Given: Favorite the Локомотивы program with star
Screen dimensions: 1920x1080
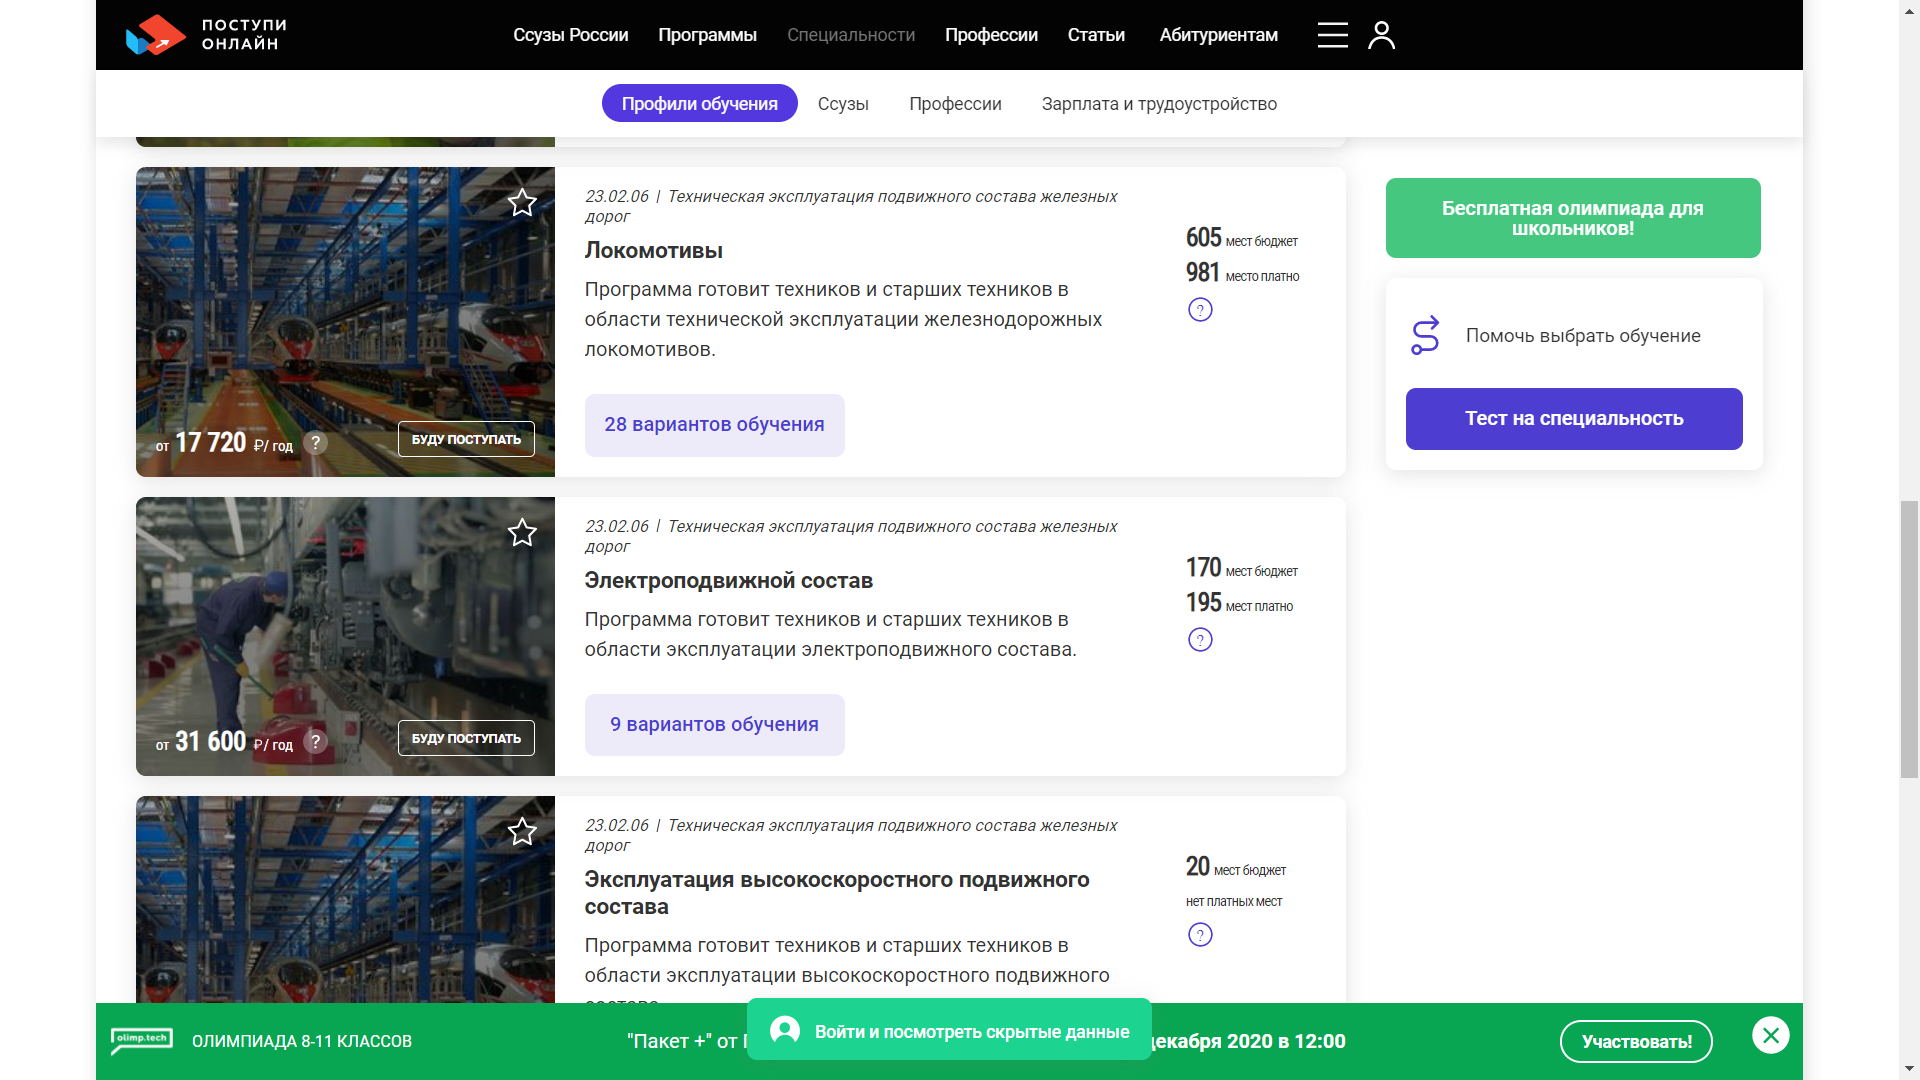Looking at the screenshot, I should pos(522,203).
